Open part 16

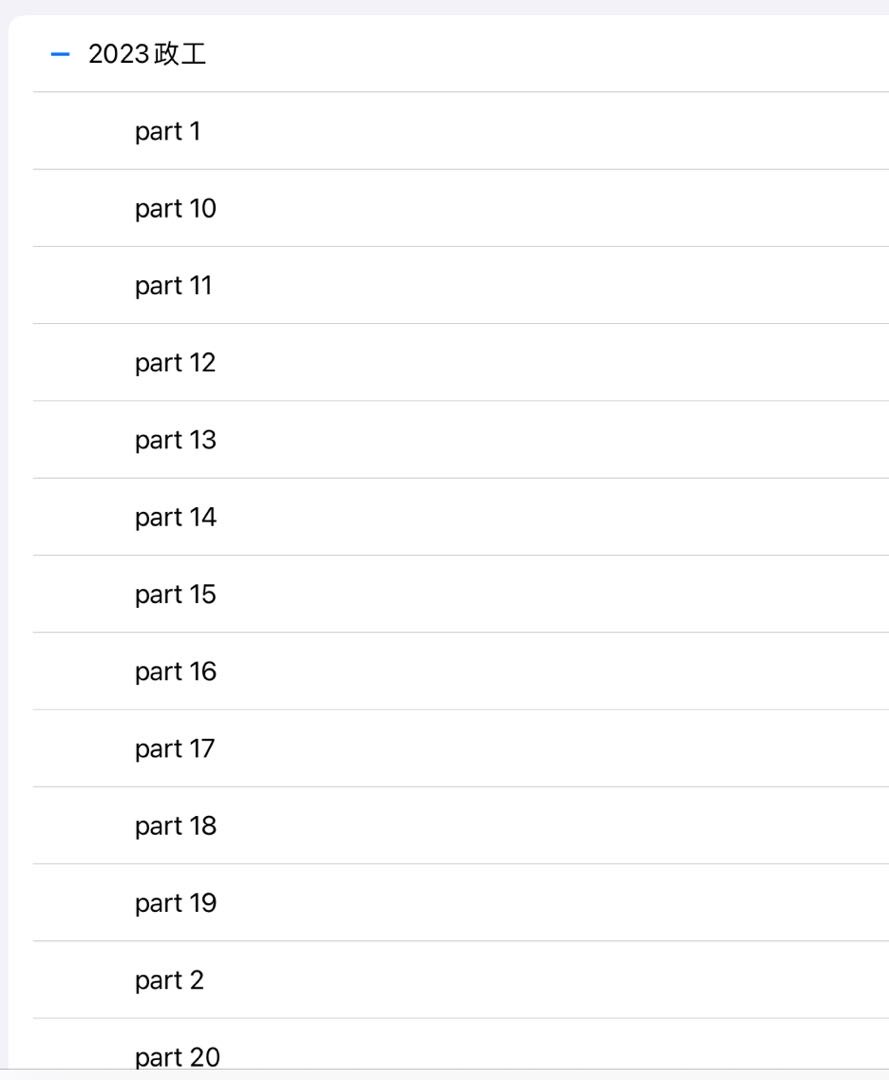tap(461, 671)
